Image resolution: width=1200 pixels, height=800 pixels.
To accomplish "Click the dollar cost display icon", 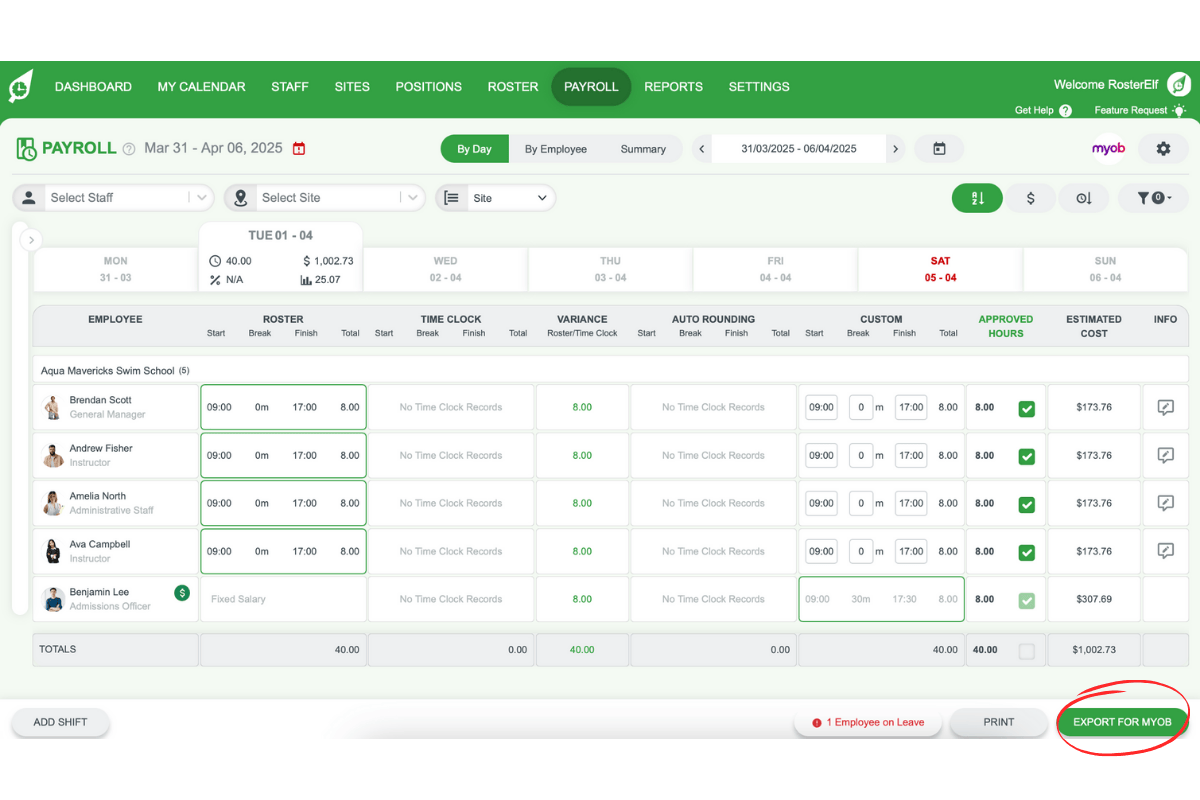I will [x=1031, y=198].
